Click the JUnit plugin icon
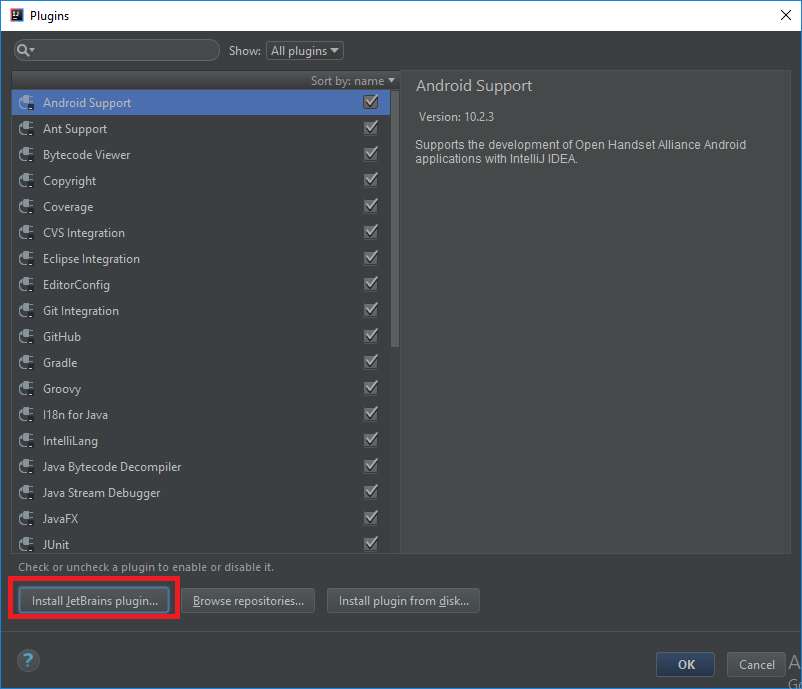Viewport: 802px width, 689px height. [27, 544]
